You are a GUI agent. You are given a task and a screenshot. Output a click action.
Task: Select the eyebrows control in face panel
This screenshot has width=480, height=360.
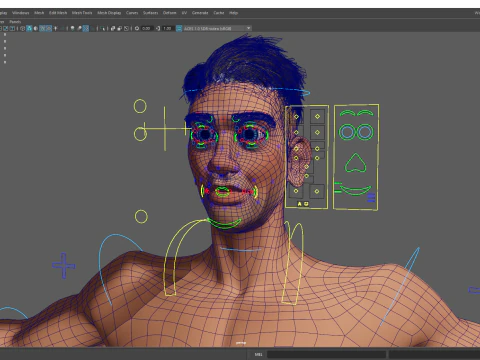(x=356, y=113)
